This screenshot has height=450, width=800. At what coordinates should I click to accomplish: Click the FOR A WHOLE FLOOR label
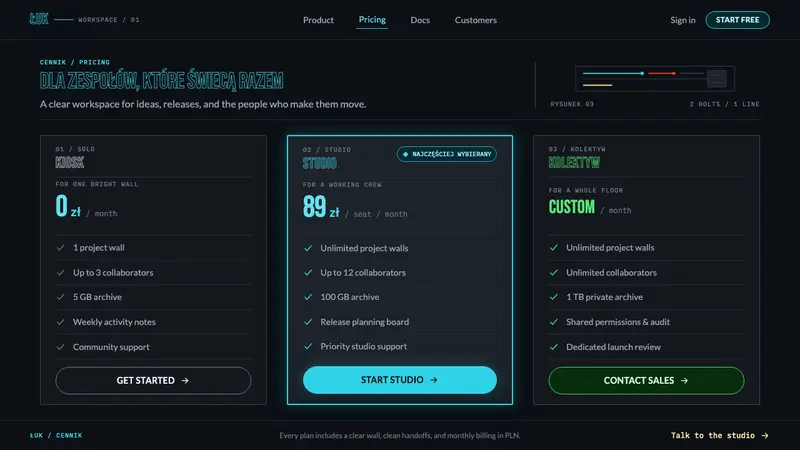(586, 190)
